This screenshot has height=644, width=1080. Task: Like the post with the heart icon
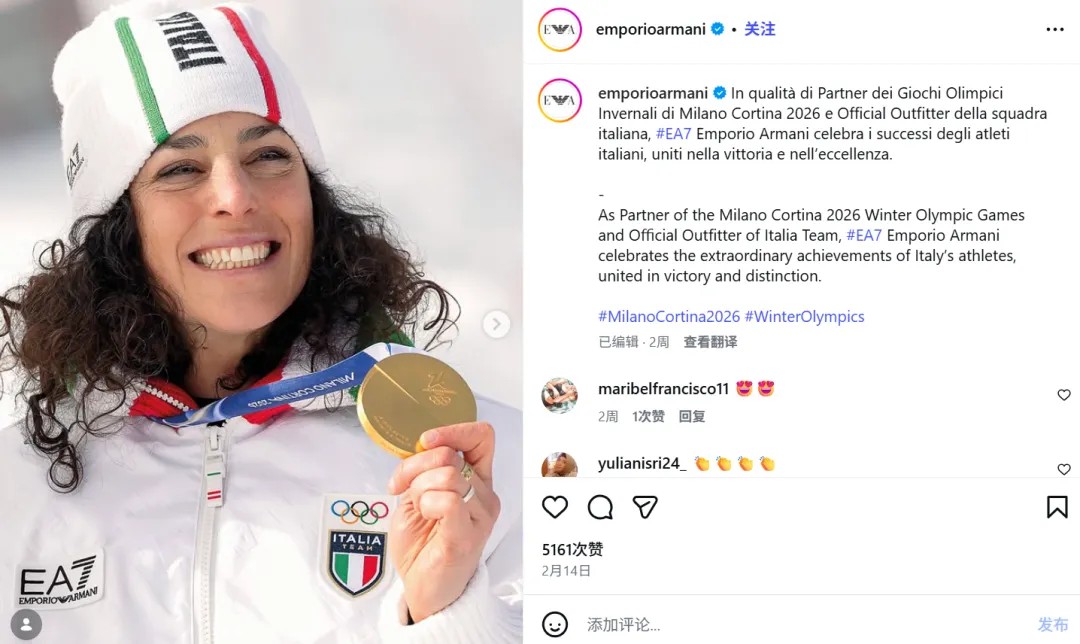554,507
